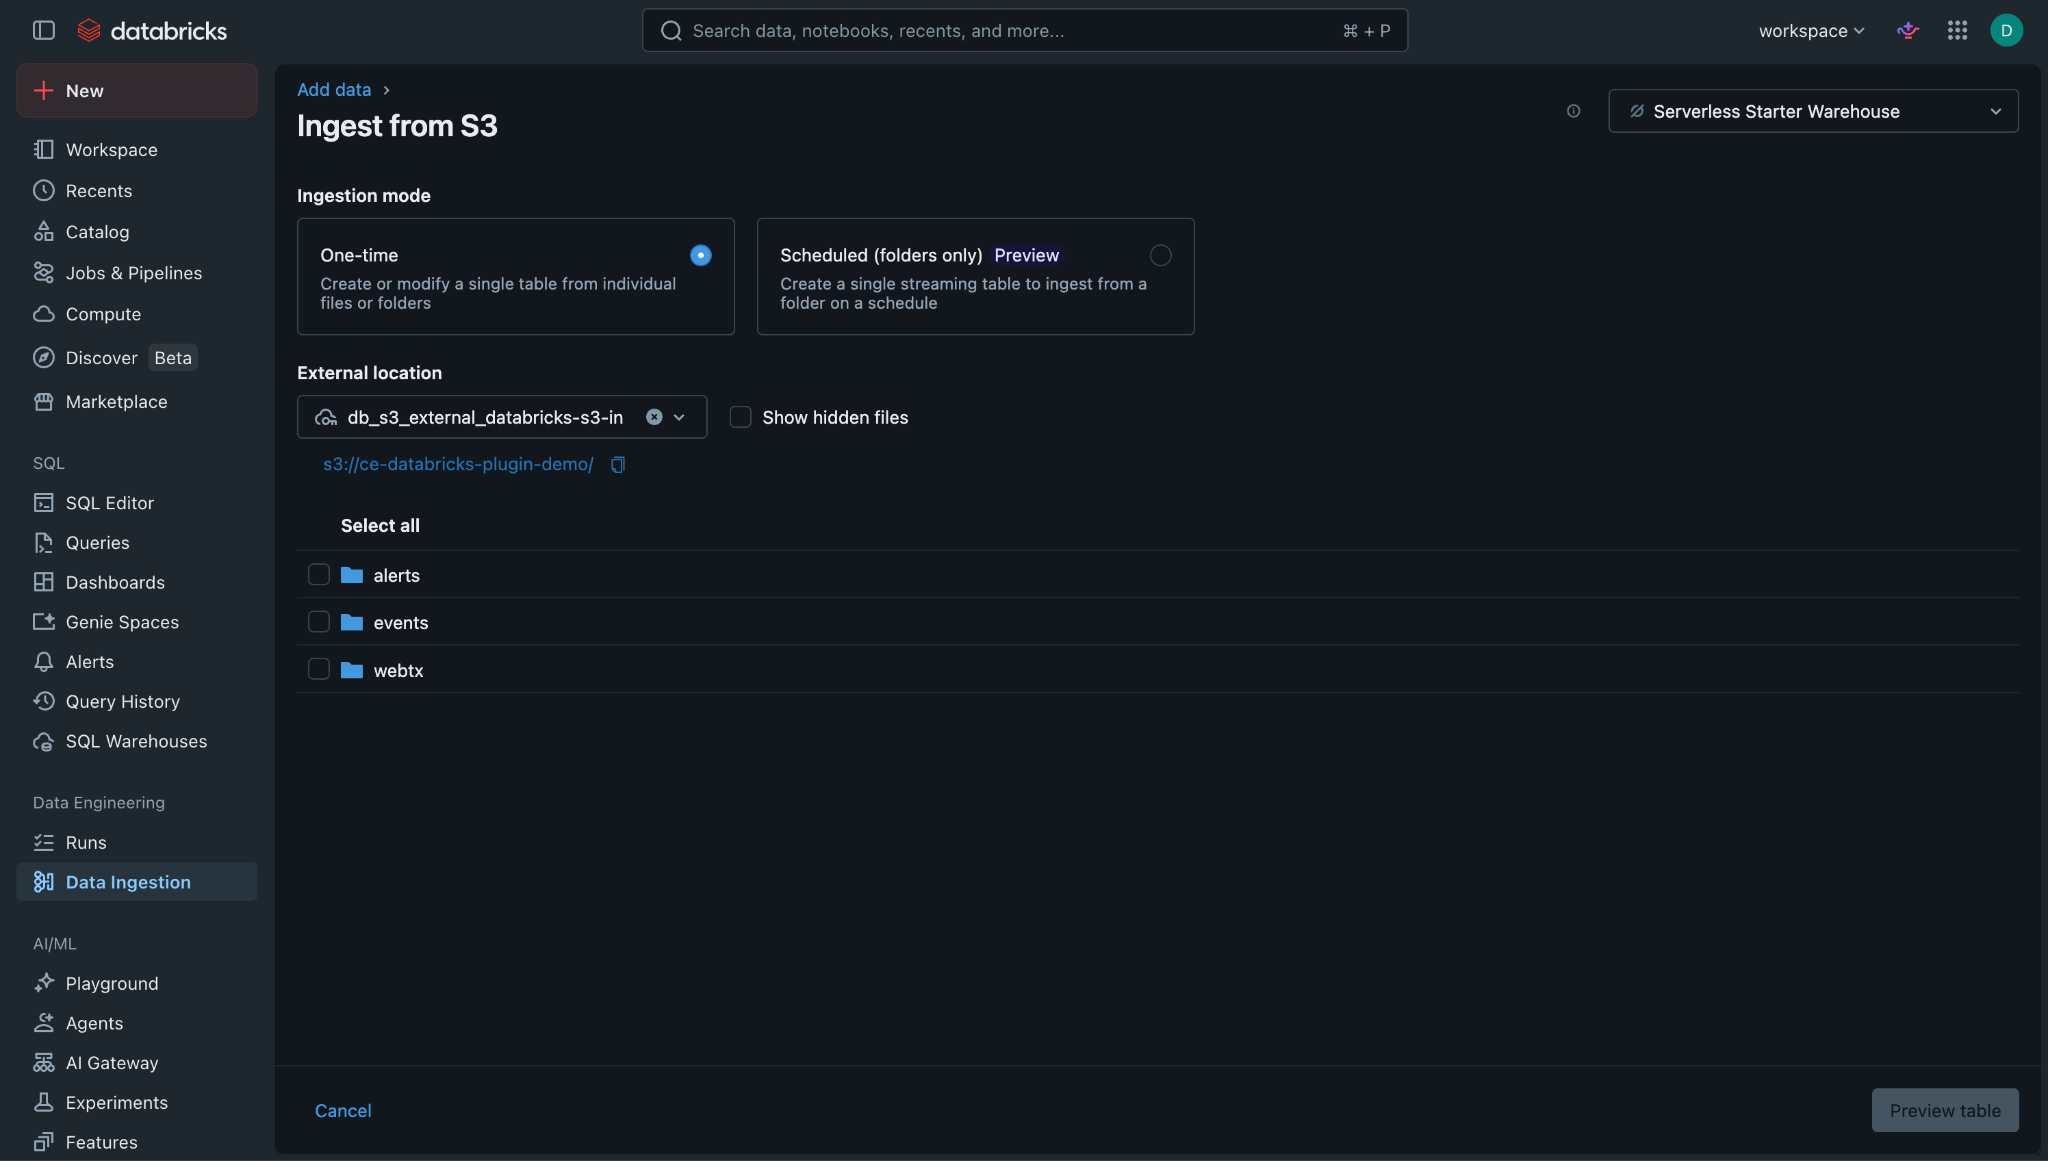Viewport: 2048px width, 1161px height.
Task: Click the Dashboards icon
Action: click(43, 582)
